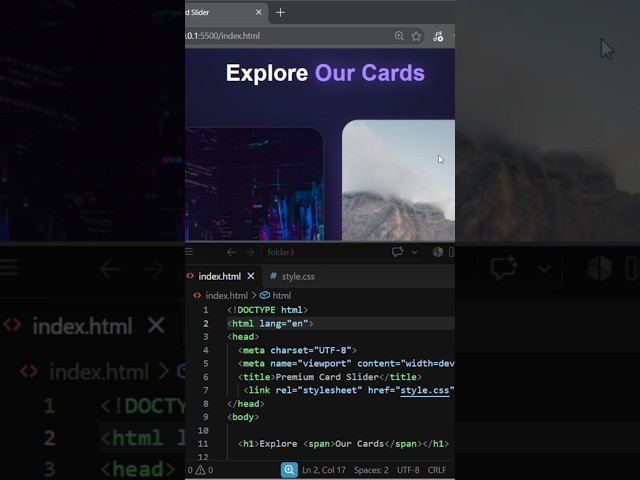
Task: Click the '<body>' tag on line 9
Action: click(x=243, y=417)
